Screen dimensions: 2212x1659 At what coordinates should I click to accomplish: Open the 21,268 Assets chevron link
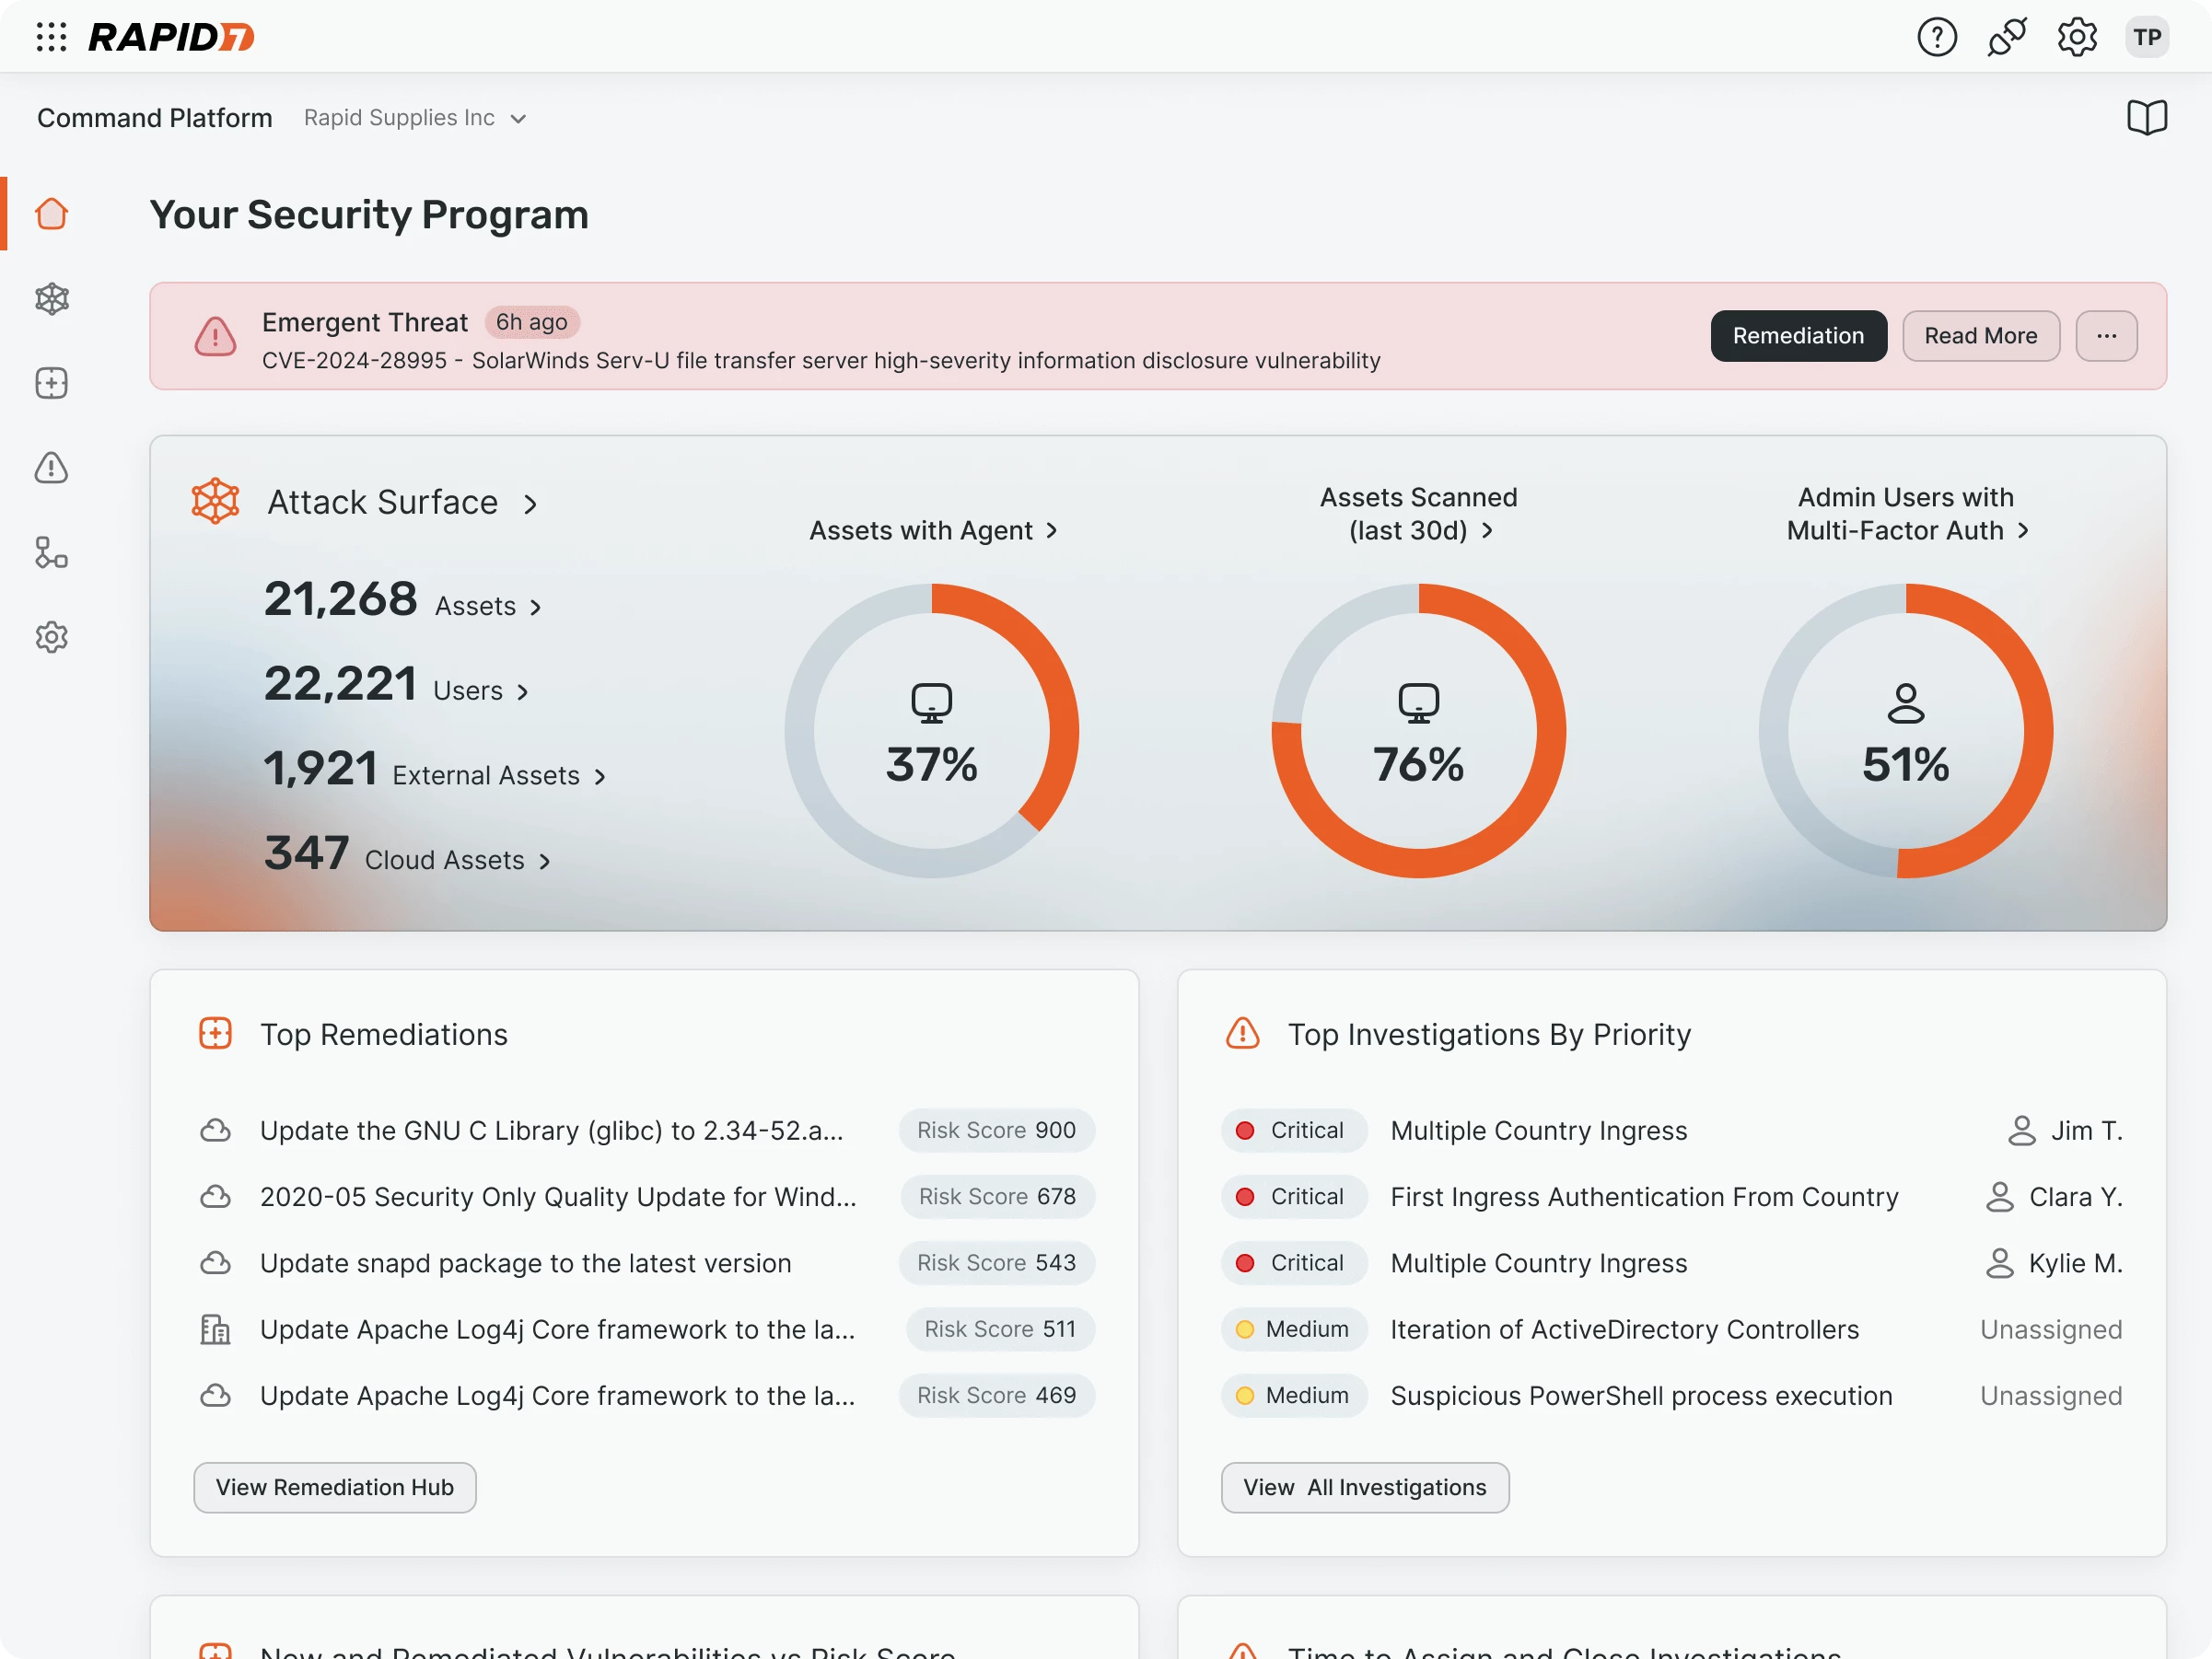point(535,607)
